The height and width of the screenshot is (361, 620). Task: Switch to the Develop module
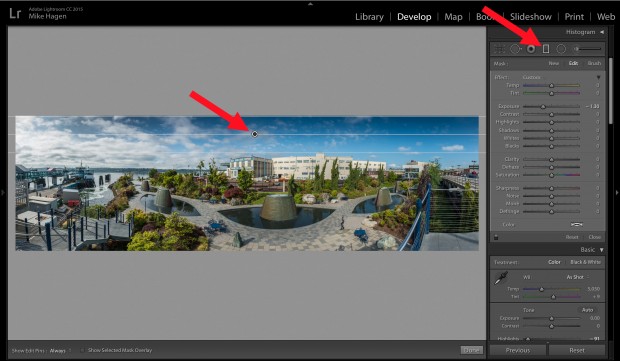[x=414, y=17]
